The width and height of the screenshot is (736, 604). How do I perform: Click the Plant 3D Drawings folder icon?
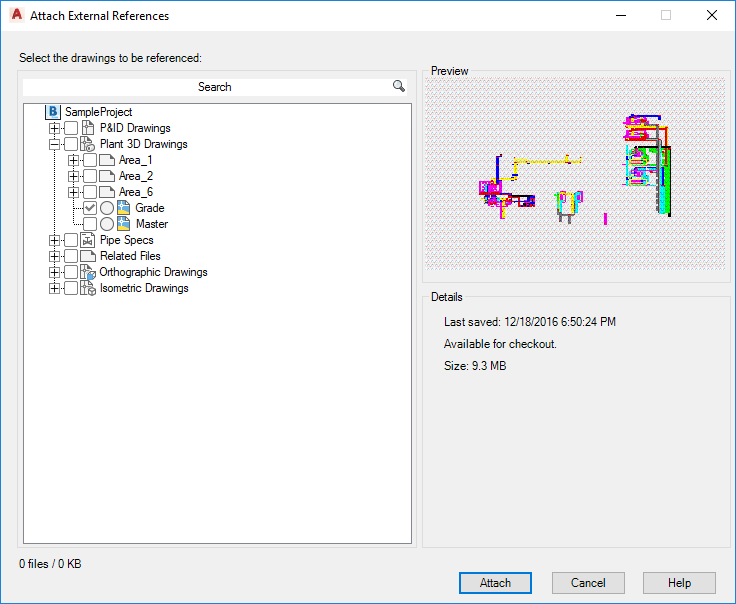tap(88, 144)
